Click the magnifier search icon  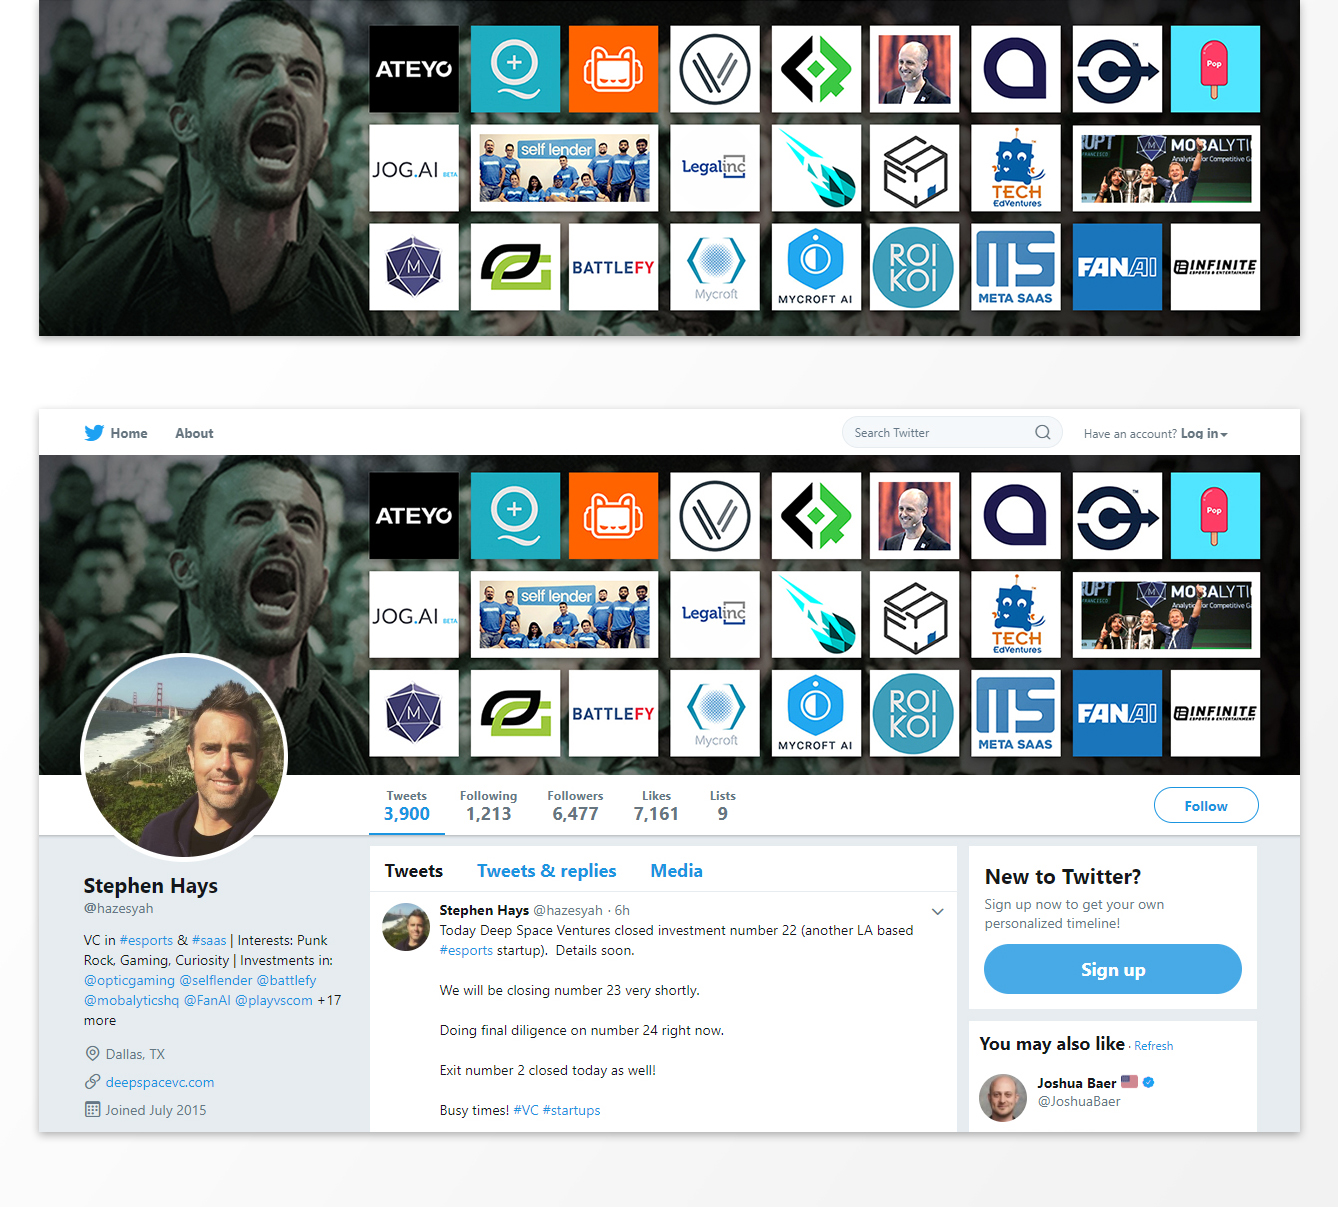coord(1043,432)
